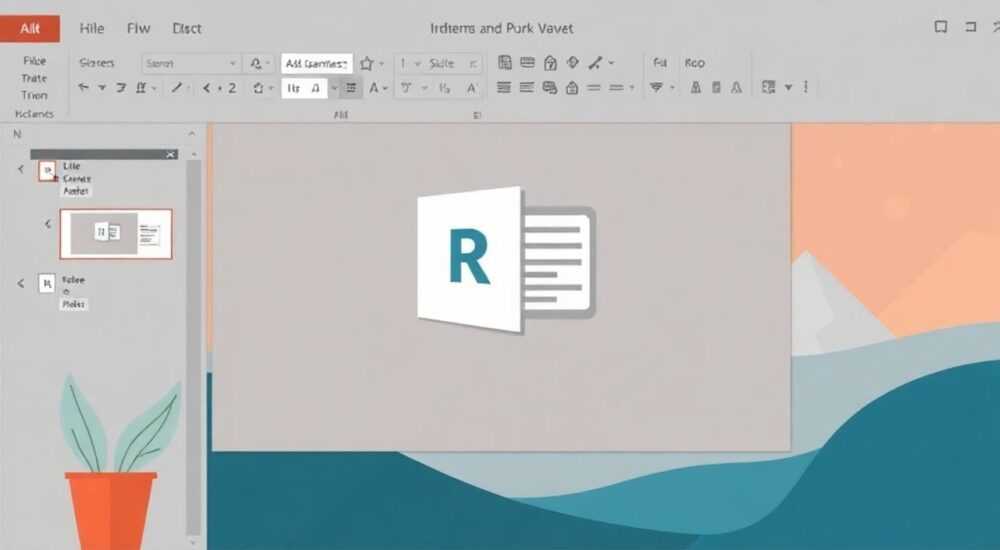Click the diagonal slash pen icon in the second row
The image size is (1000, 550).
click(177, 87)
